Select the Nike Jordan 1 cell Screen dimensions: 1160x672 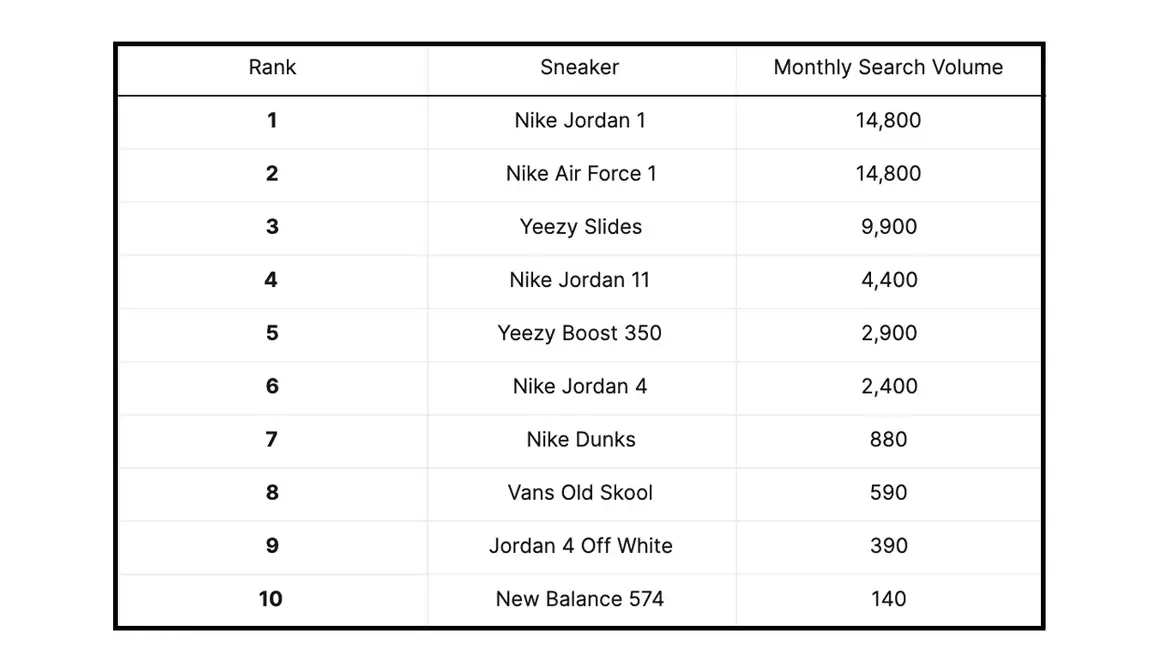580,121
